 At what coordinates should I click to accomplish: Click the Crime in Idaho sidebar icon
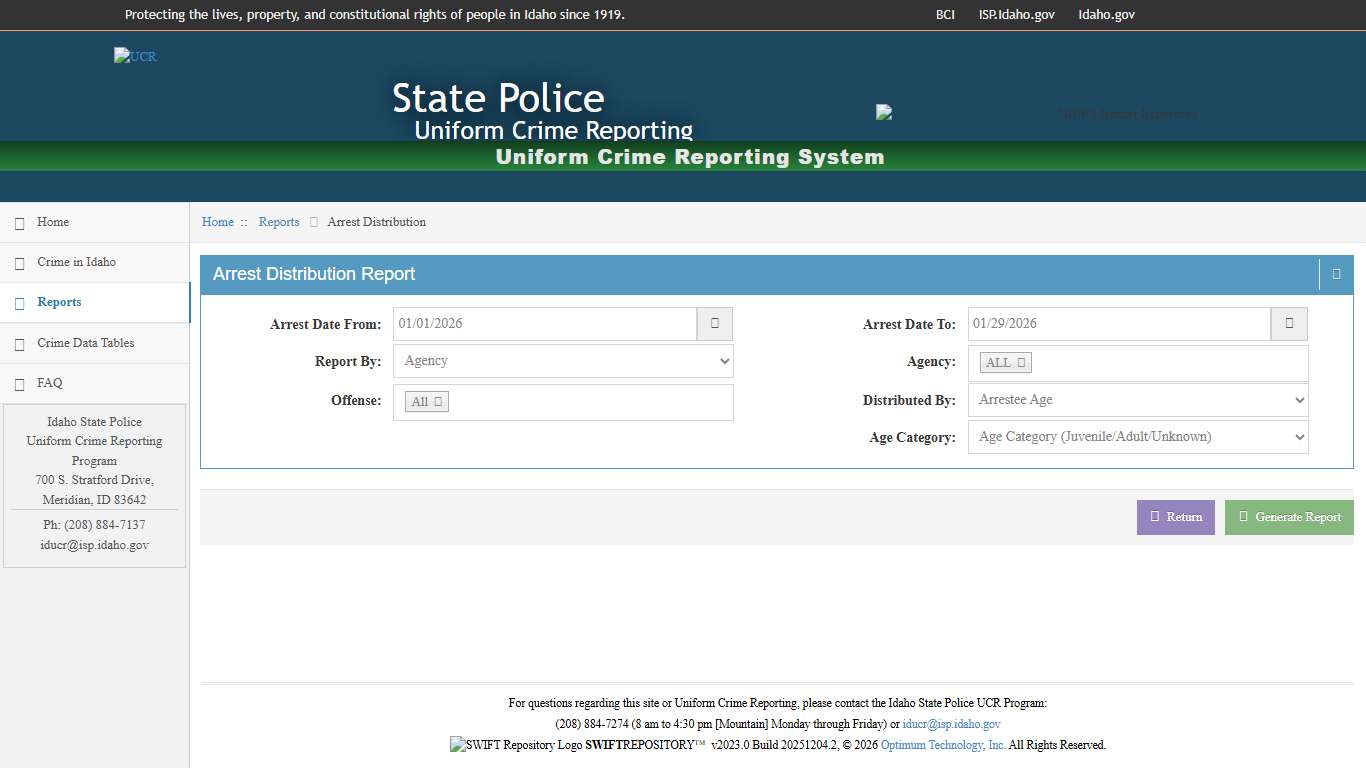(x=19, y=262)
